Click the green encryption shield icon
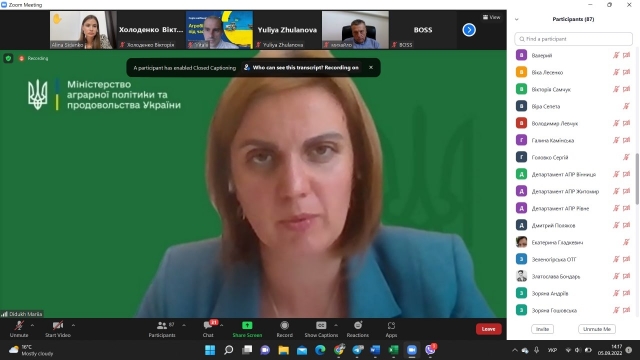This screenshot has width=640, height=360. [8, 58]
